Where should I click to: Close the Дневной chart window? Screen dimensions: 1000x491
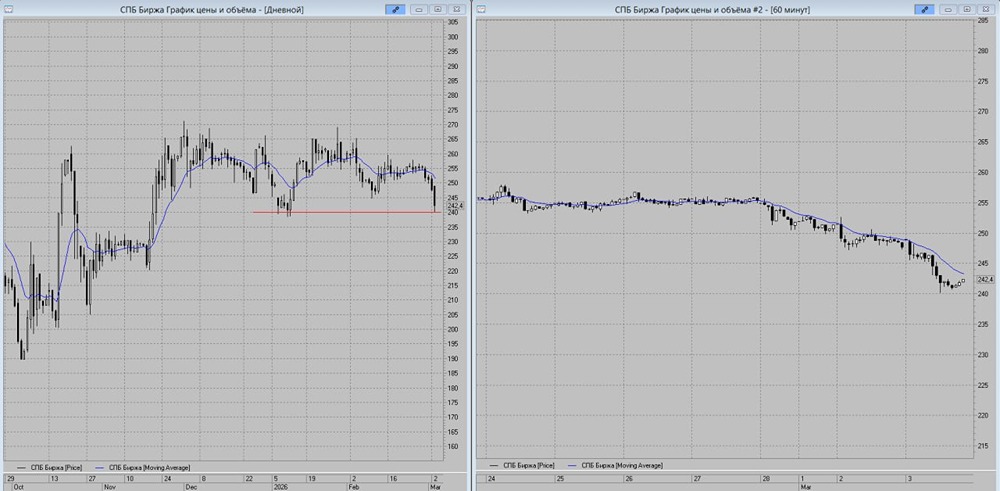tap(456, 10)
